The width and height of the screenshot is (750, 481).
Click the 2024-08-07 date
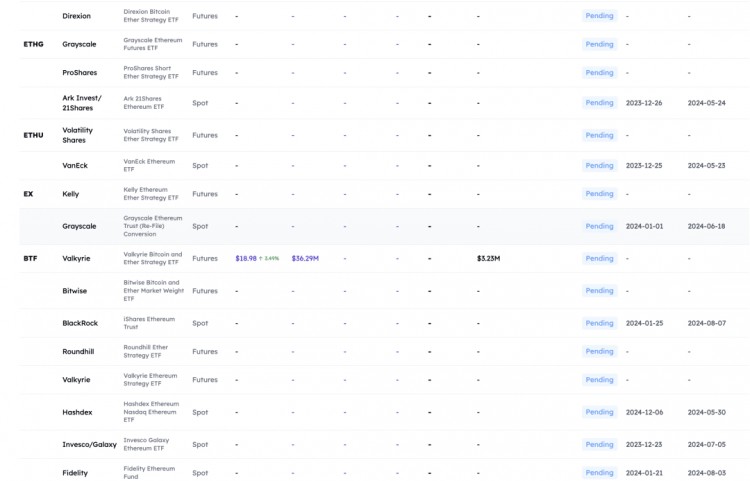click(706, 324)
